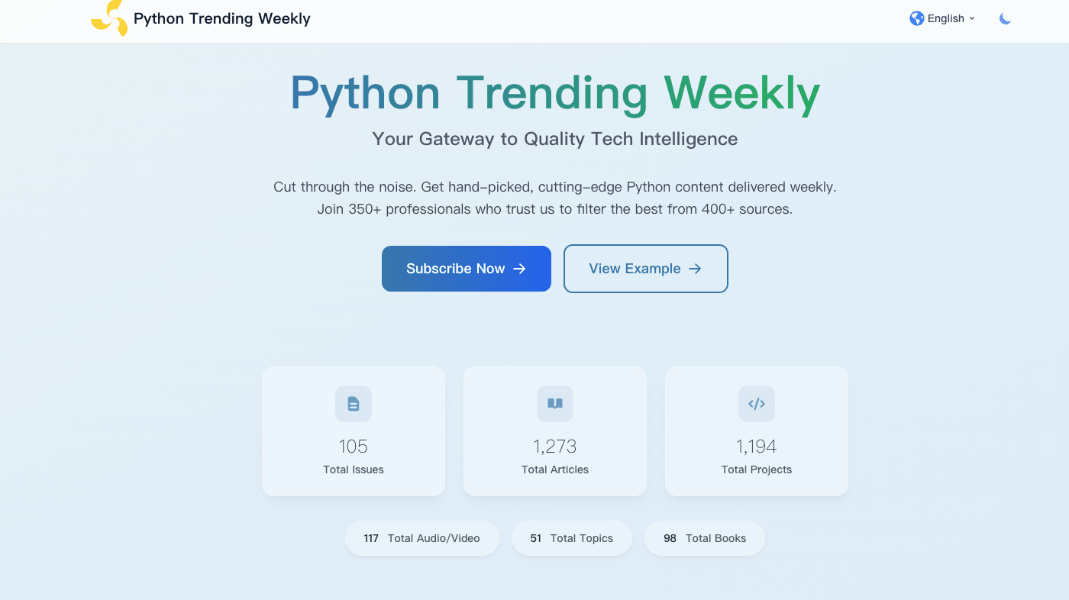Viewport: 1069px width, 600px height.
Task: Click the Total Audio/Video pill
Action: 422,538
